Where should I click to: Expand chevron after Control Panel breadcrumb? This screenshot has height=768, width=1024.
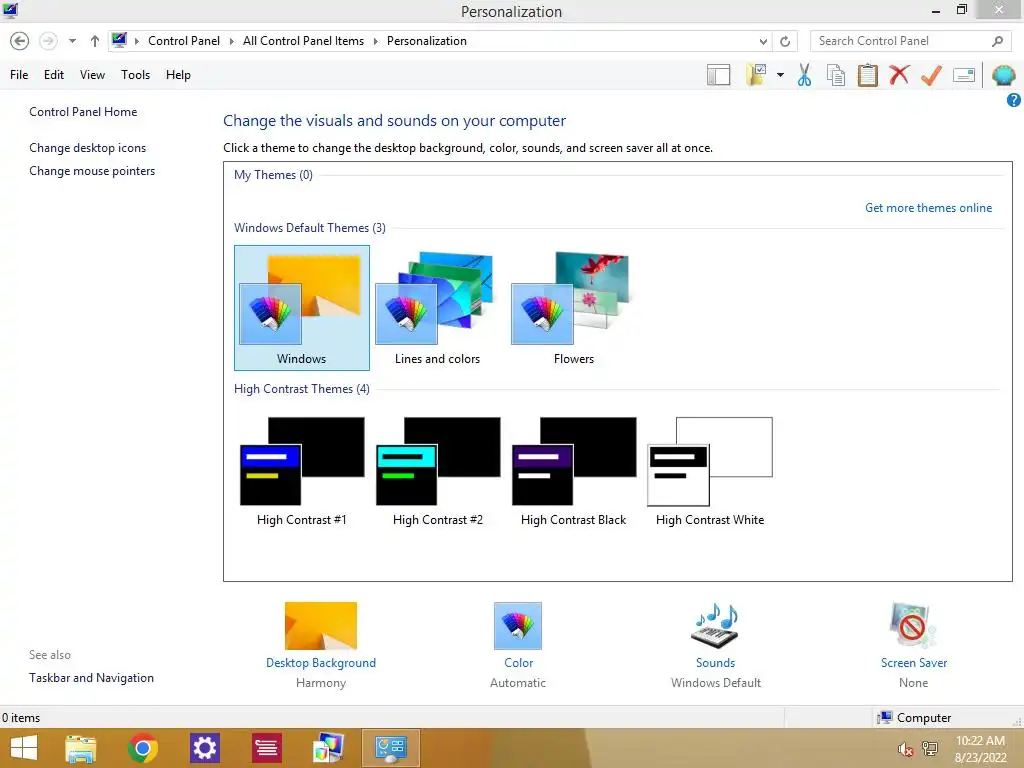click(231, 41)
